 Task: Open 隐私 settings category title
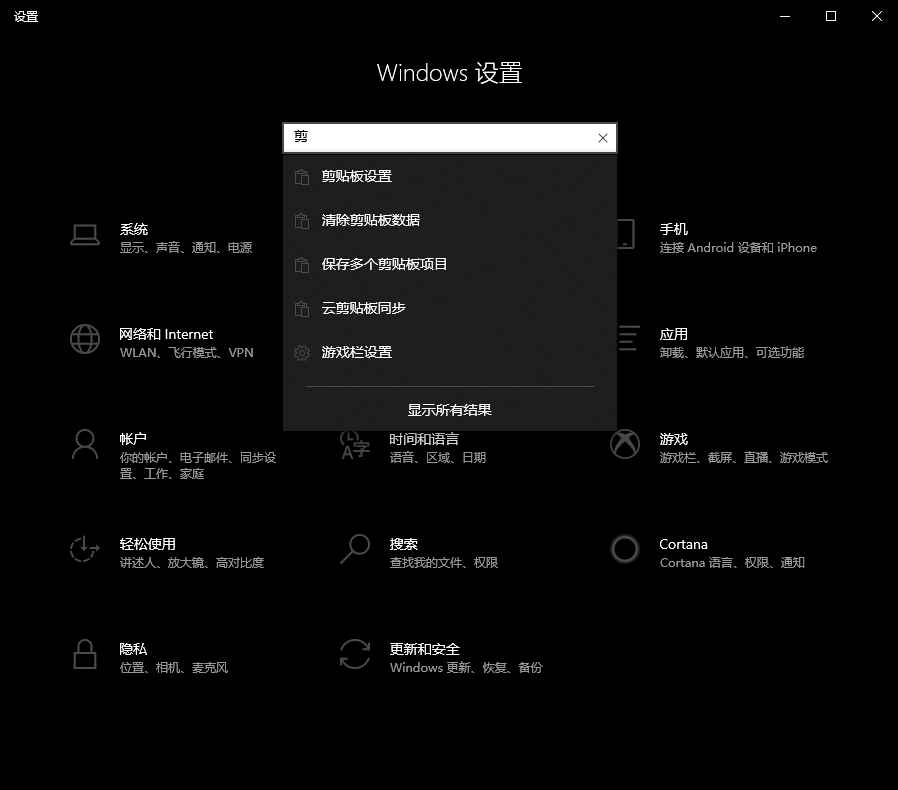point(133,649)
